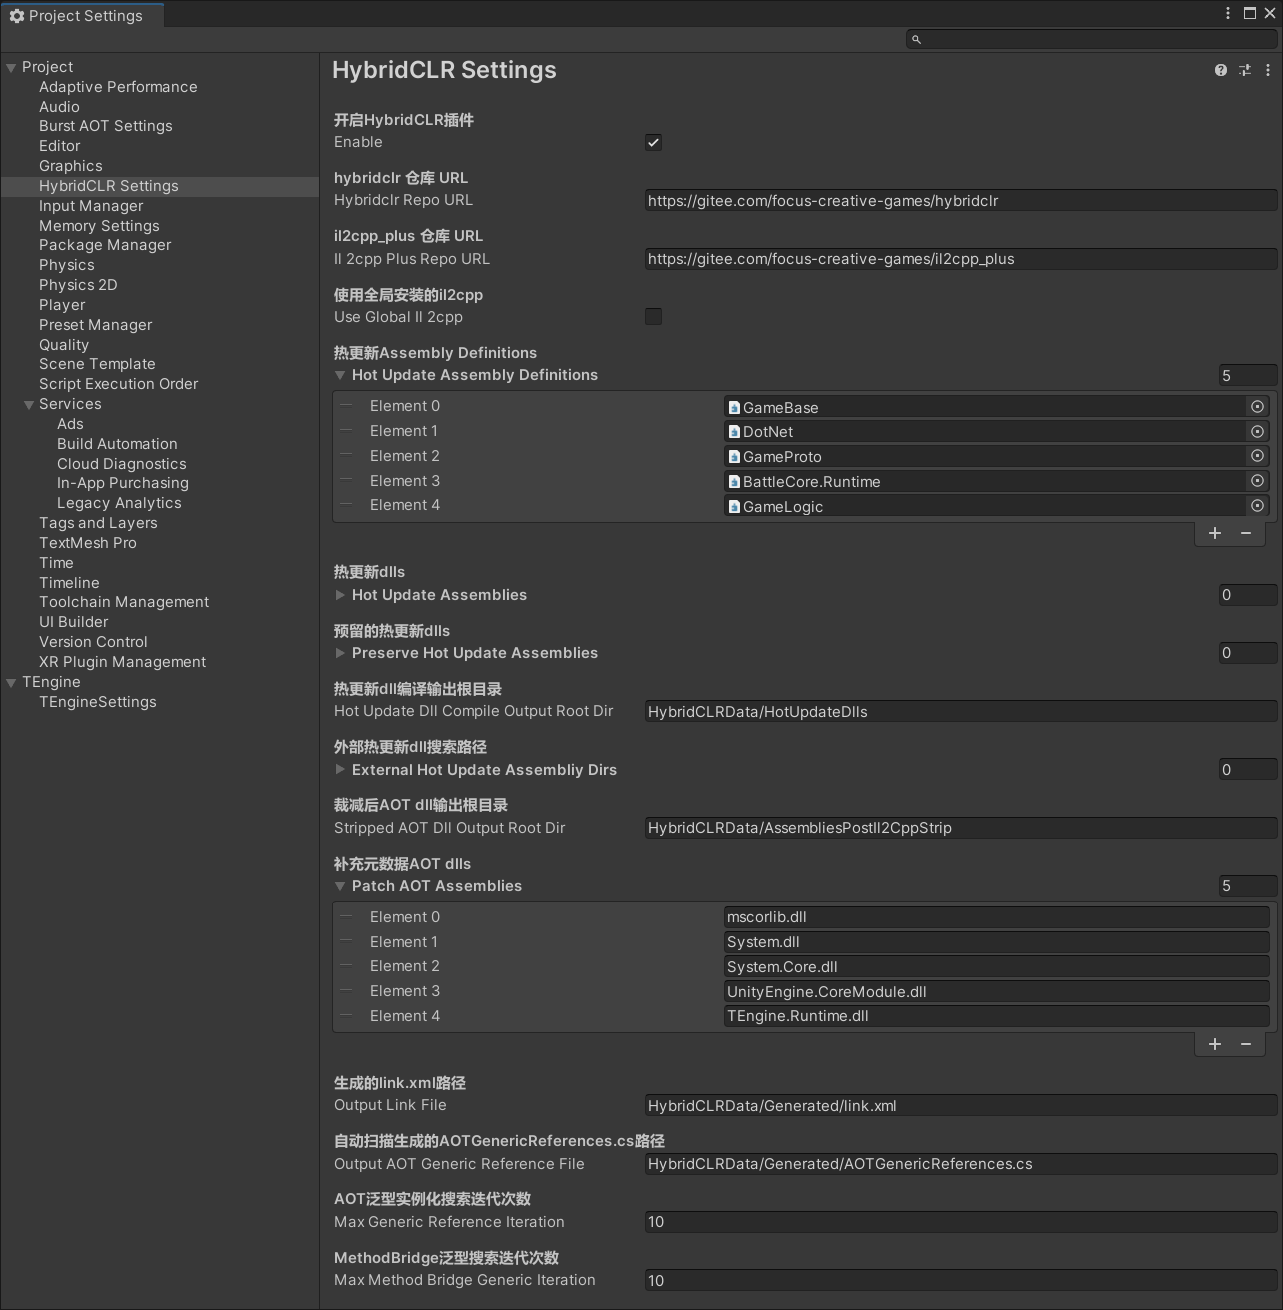
Task: Open the window's three-dot options menu
Action: point(1227,13)
